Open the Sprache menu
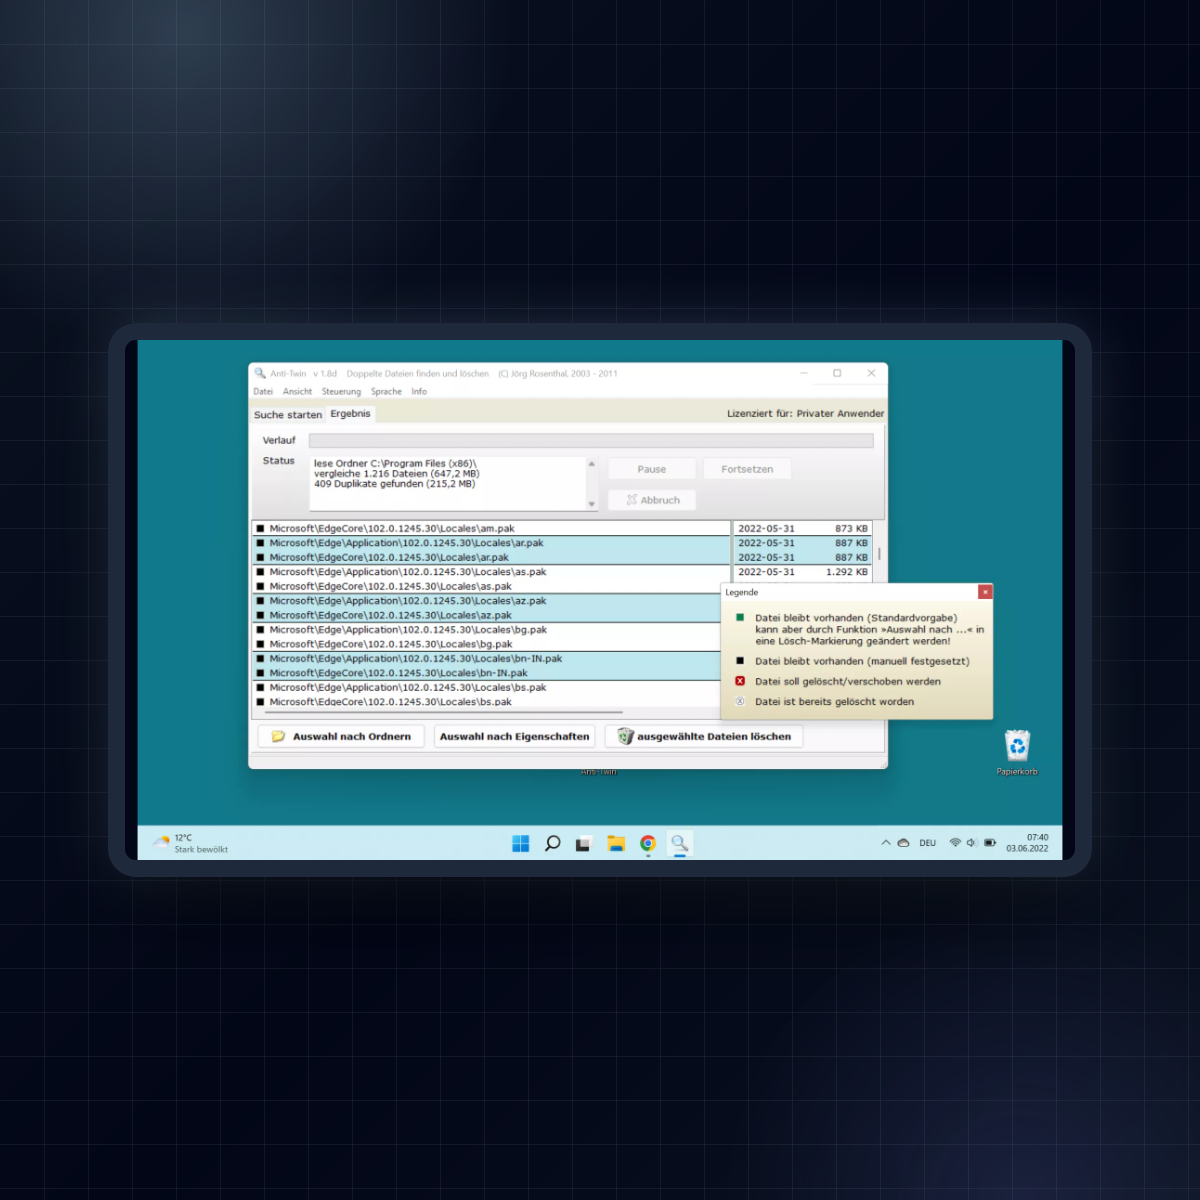 (386, 392)
